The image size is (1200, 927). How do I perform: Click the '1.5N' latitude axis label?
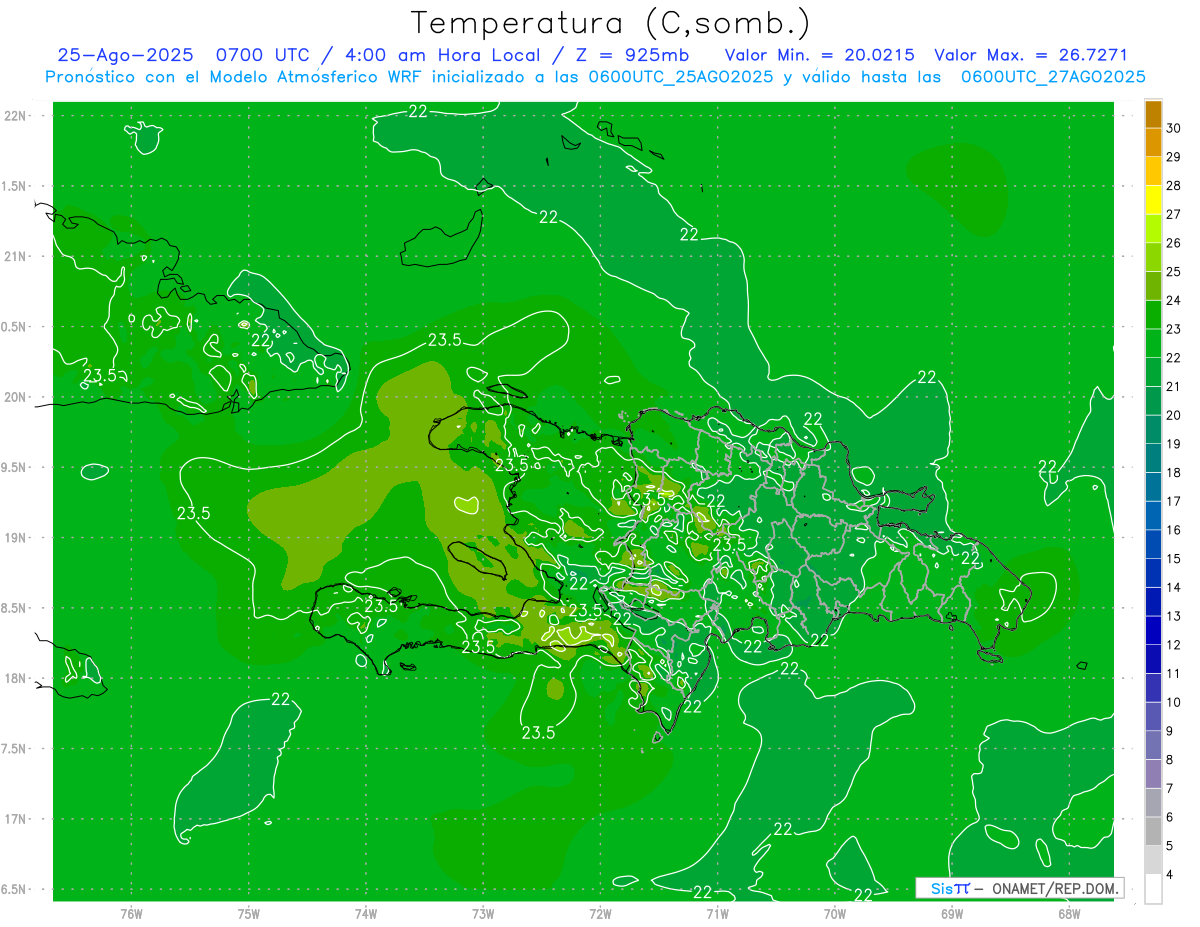tap(15, 187)
